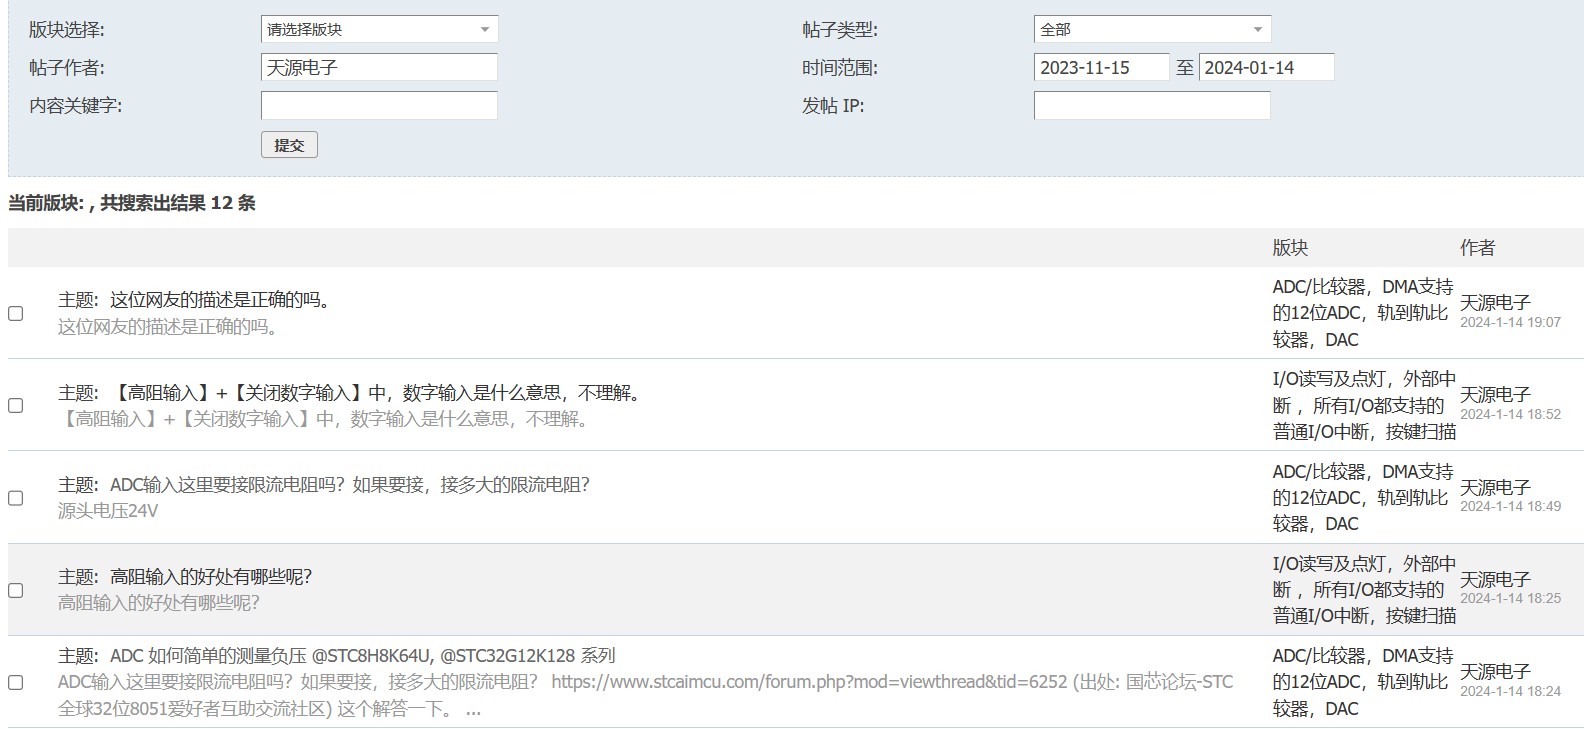Click I/O读写及点灯 board name in 高阻输入的好处 row

tap(1364, 590)
